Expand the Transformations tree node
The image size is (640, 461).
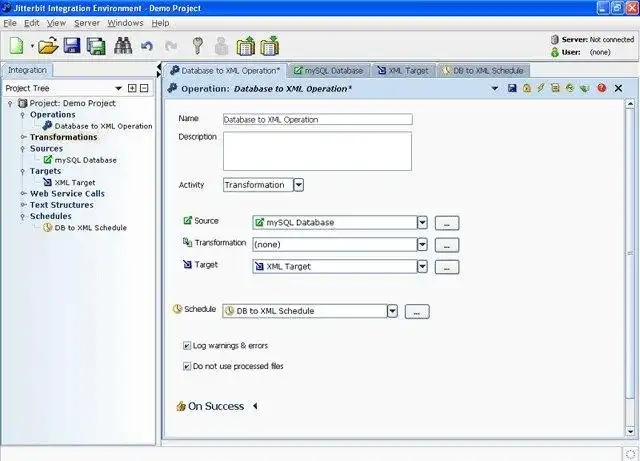(x=23, y=137)
